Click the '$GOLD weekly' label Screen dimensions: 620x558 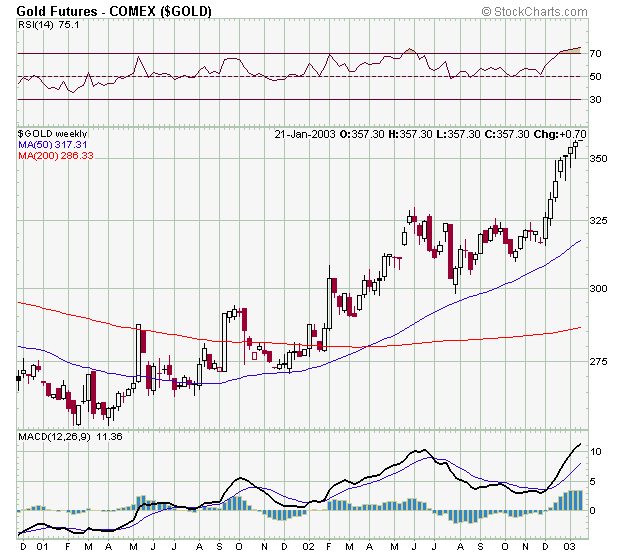pos(52,134)
